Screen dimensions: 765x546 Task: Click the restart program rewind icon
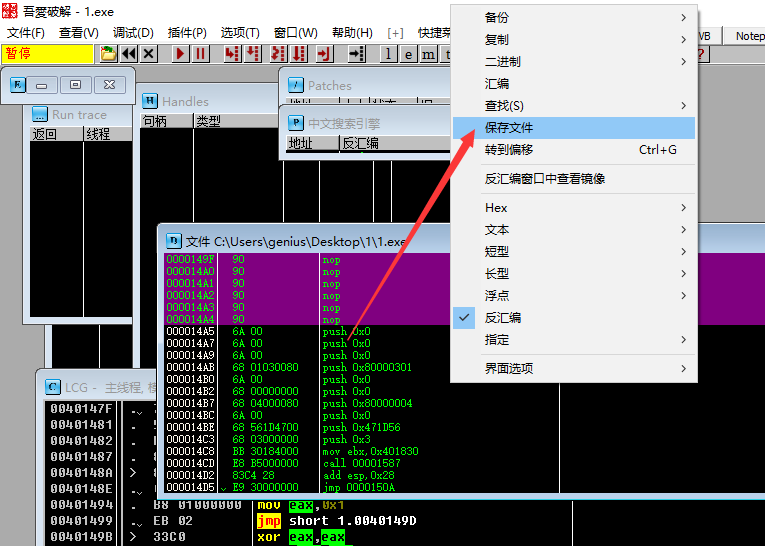click(x=129, y=54)
